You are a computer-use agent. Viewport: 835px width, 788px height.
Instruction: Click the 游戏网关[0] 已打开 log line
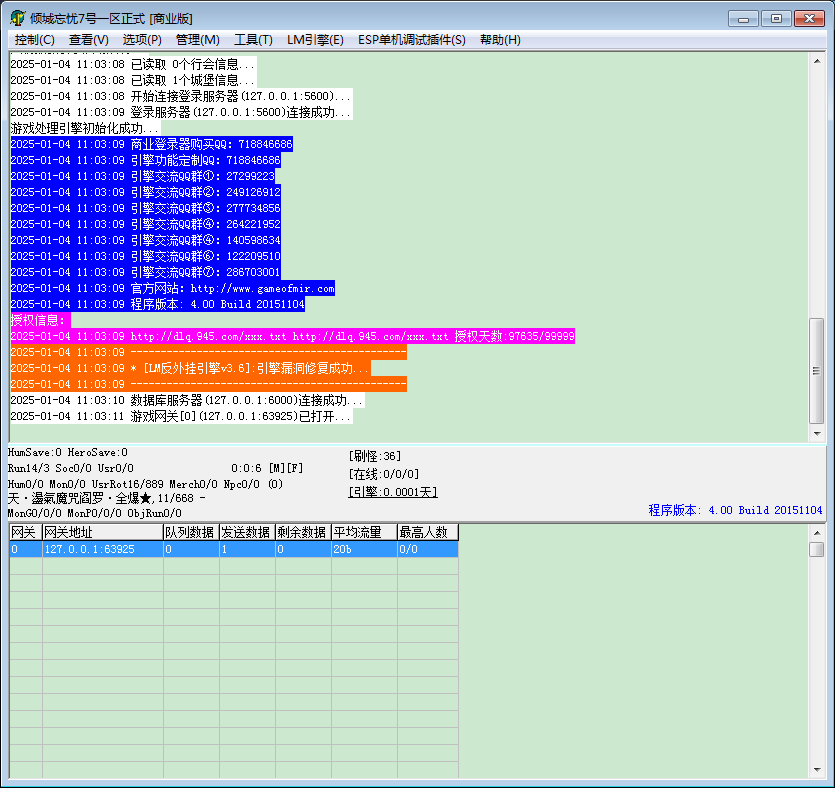tap(181, 416)
